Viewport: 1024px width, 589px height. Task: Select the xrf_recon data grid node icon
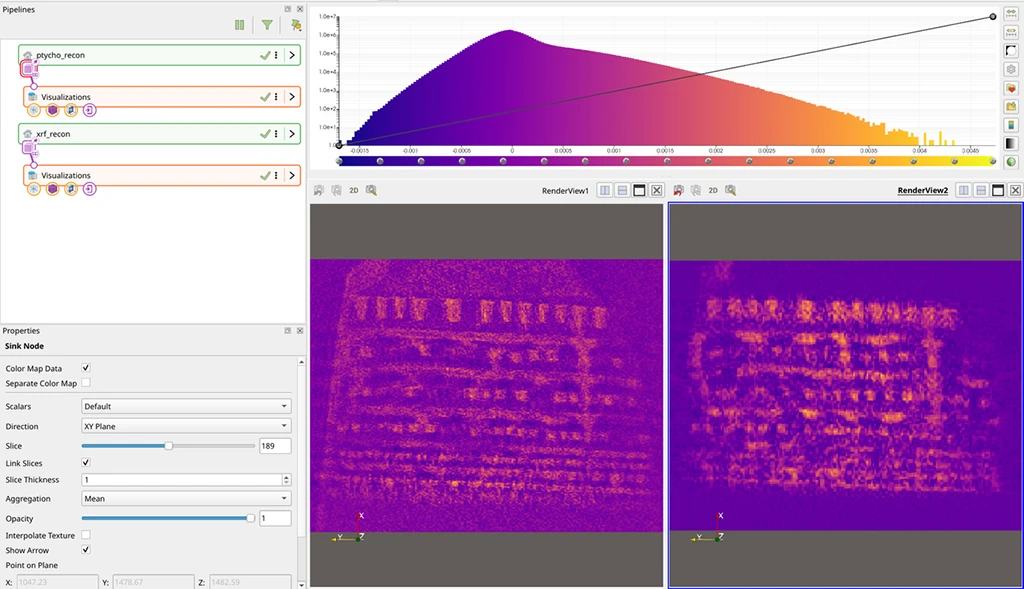coord(29,148)
